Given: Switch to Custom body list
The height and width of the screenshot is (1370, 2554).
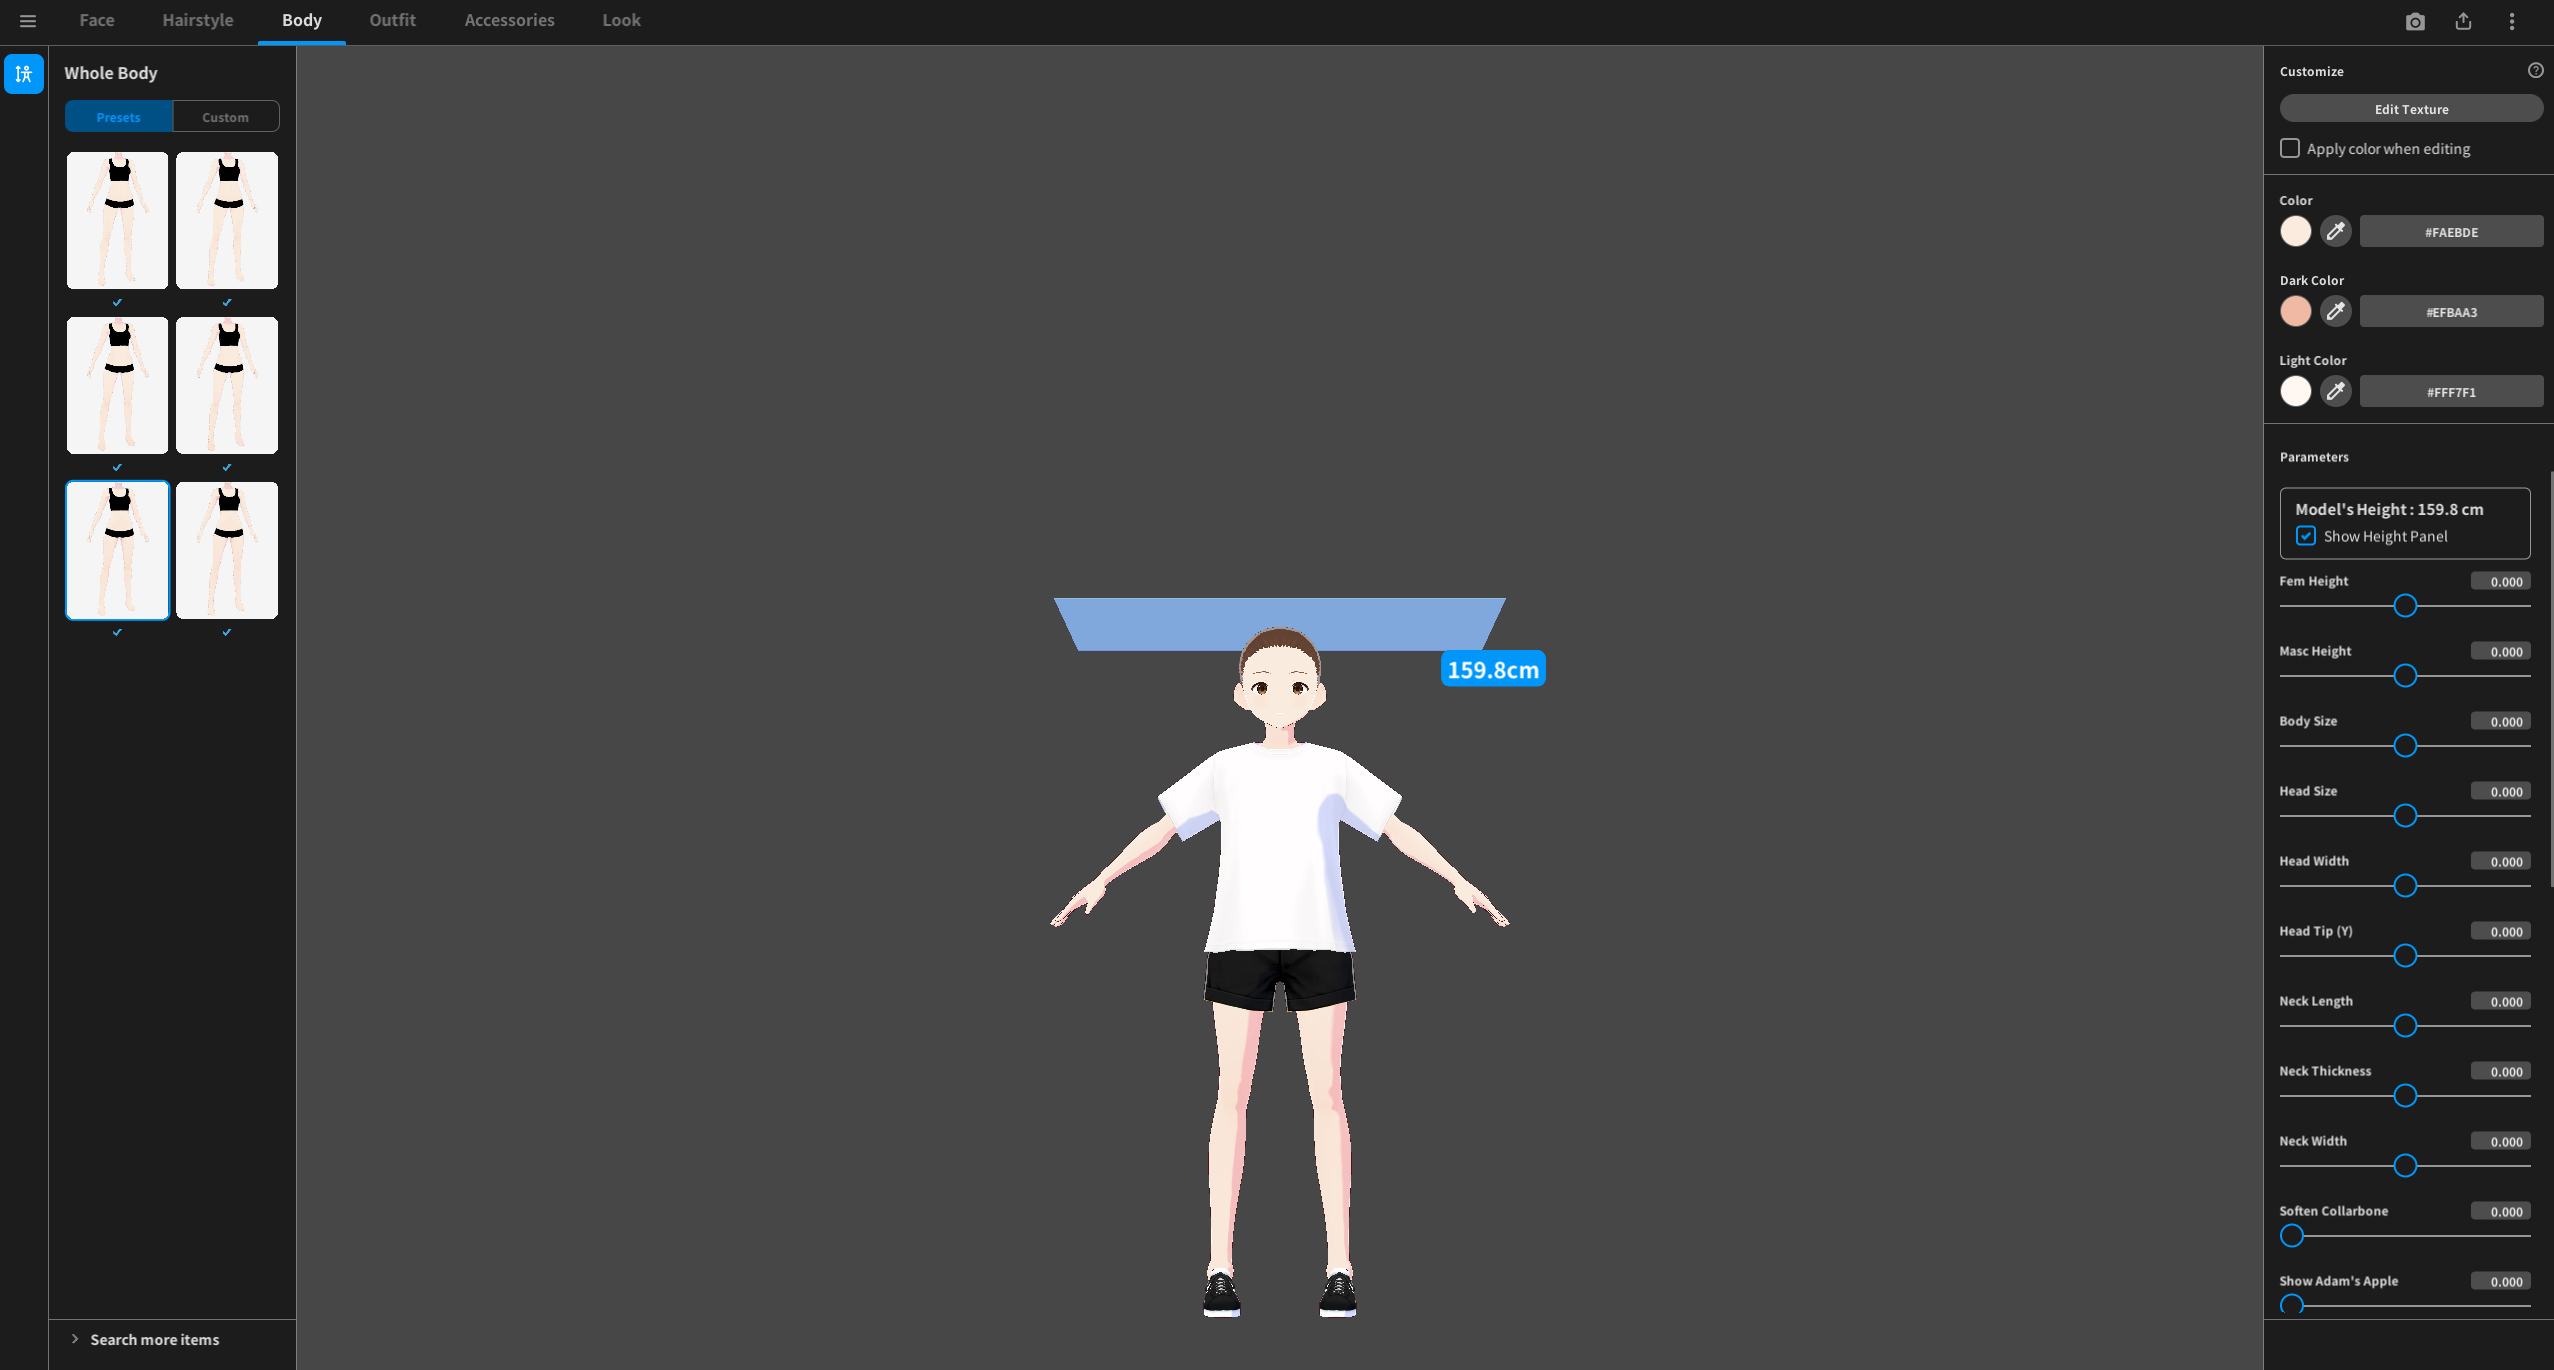Looking at the screenshot, I should 225,117.
